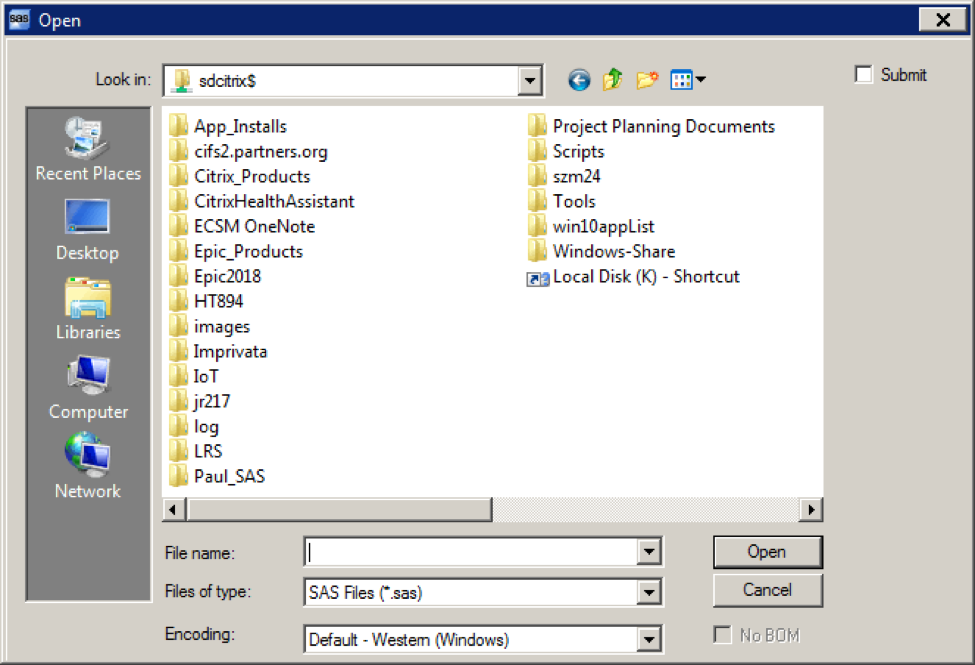Image resolution: width=975 pixels, height=665 pixels.
Task: Select the win10appList folder
Action: pos(591,226)
